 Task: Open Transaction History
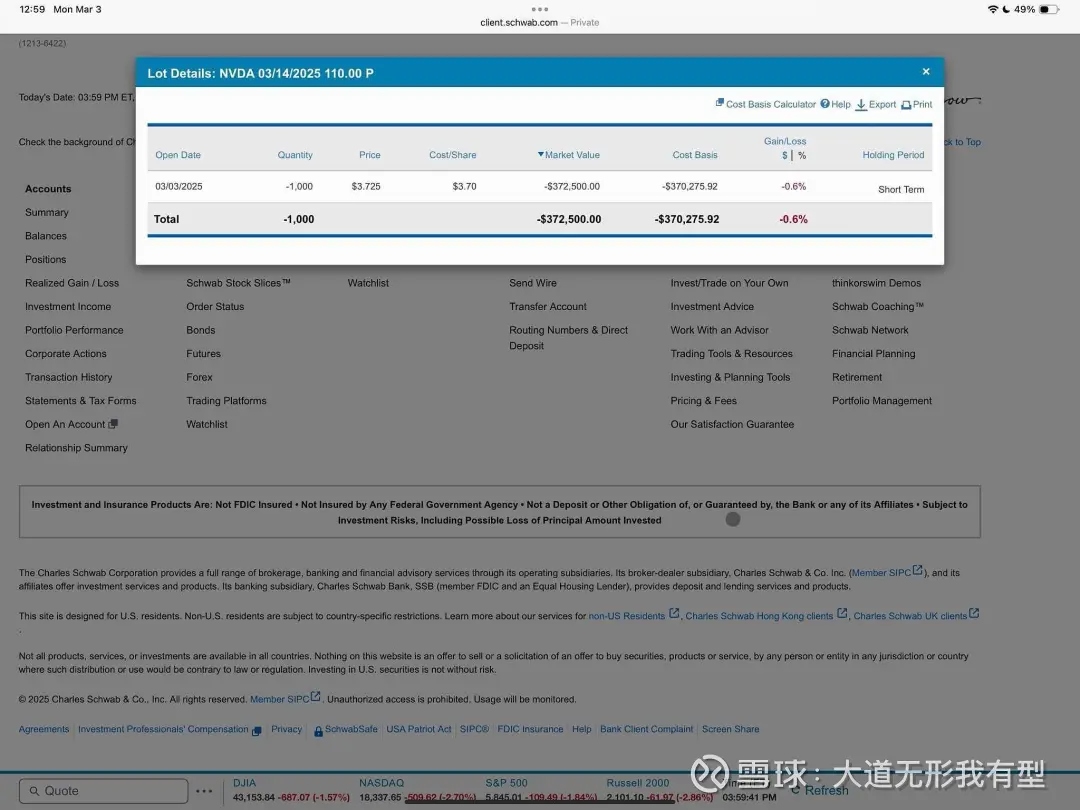[x=67, y=377]
